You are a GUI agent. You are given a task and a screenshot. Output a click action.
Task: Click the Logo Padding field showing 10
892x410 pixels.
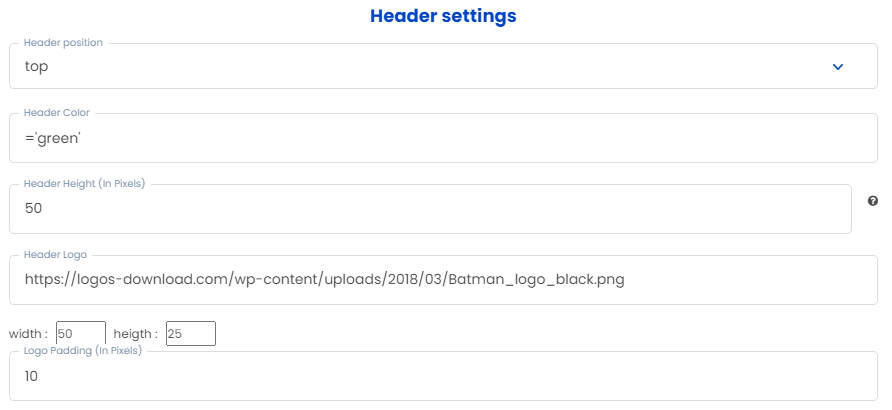443,376
